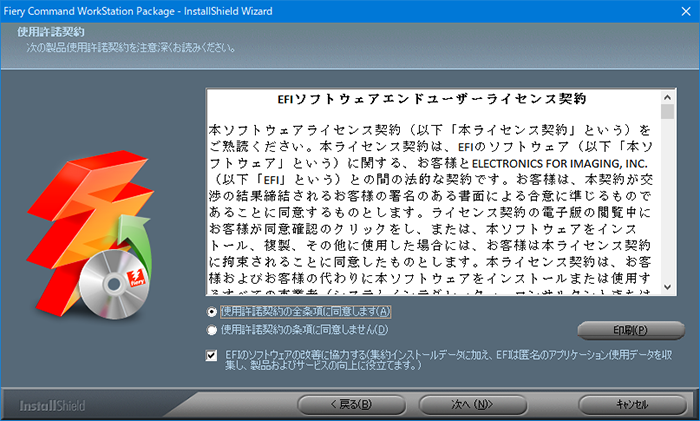The width and height of the screenshot is (700, 421).
Task: Proceed with the 次へ(N) button
Action: click(x=473, y=404)
